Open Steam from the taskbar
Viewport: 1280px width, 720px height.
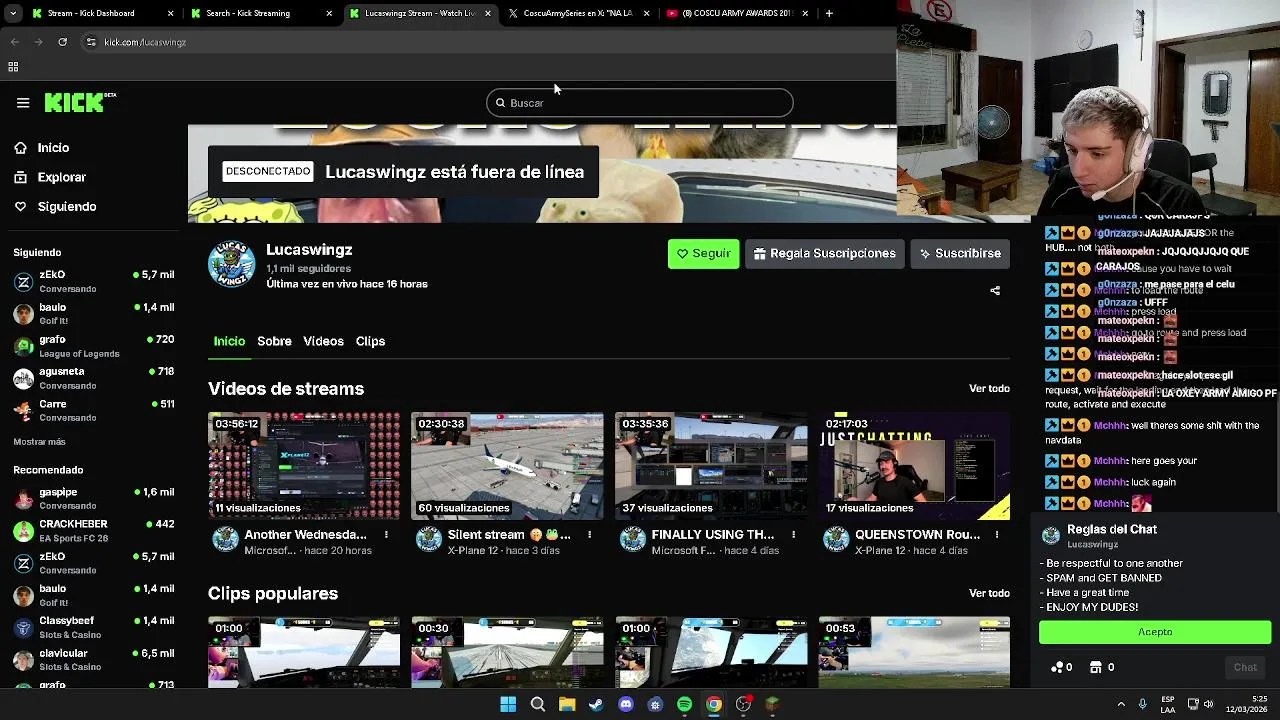596,704
